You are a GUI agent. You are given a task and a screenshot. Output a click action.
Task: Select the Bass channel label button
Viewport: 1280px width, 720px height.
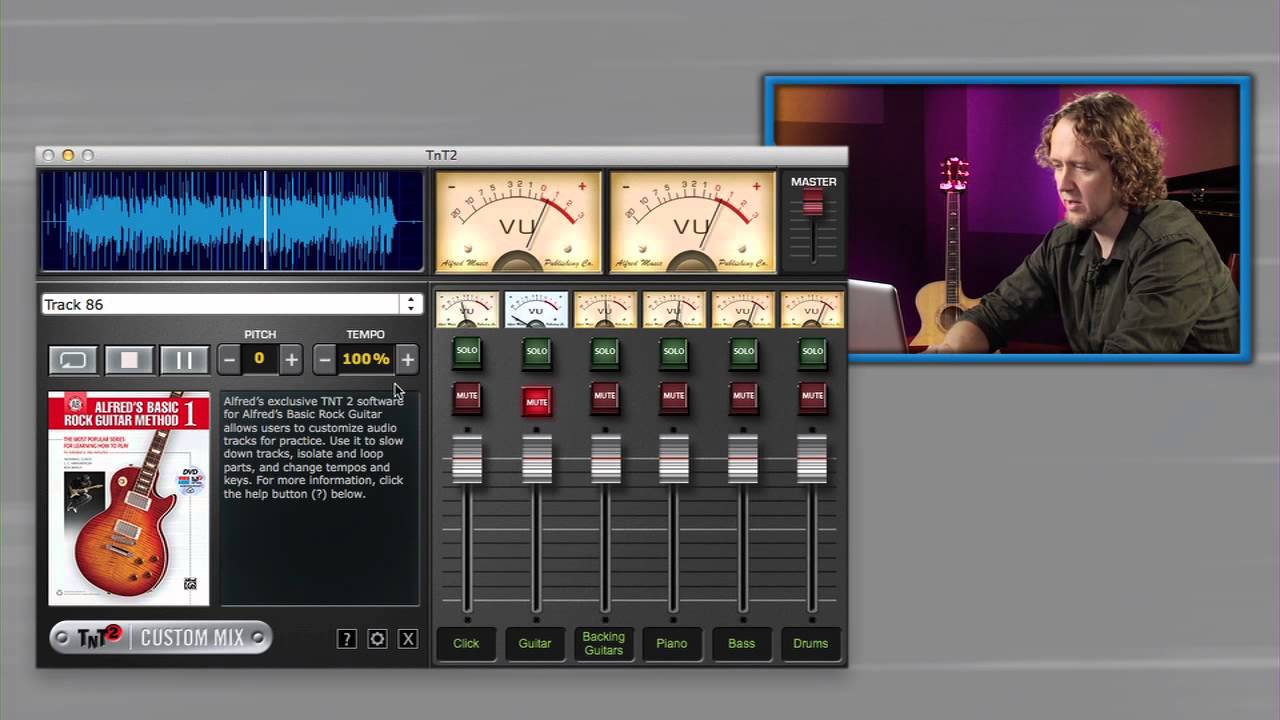click(741, 643)
